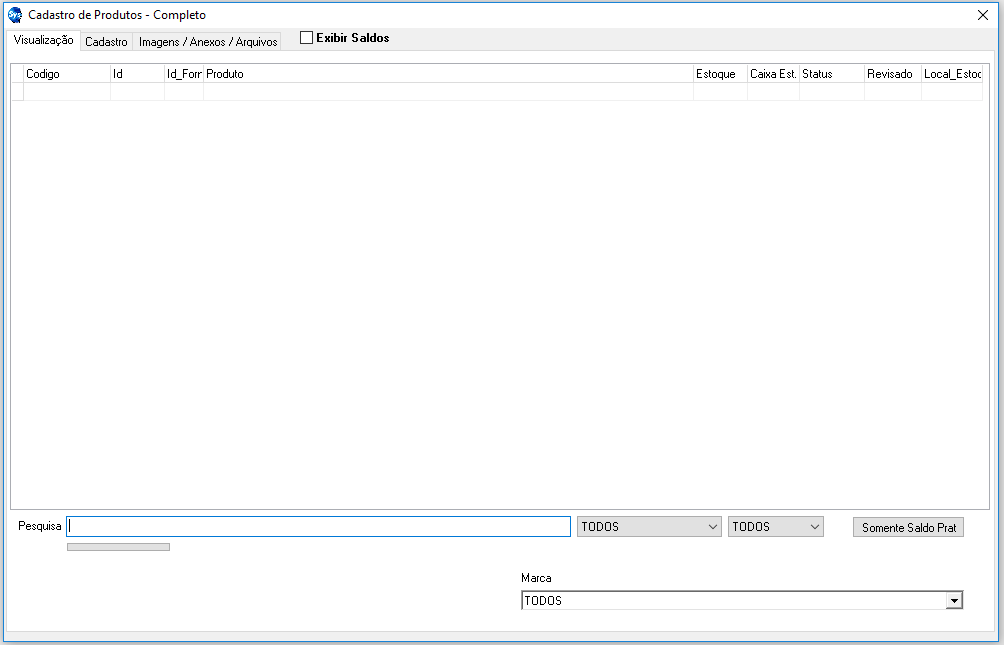Screen dimensions: 1004x645
Task: Click the Revisado column header
Action: [x=892, y=74]
